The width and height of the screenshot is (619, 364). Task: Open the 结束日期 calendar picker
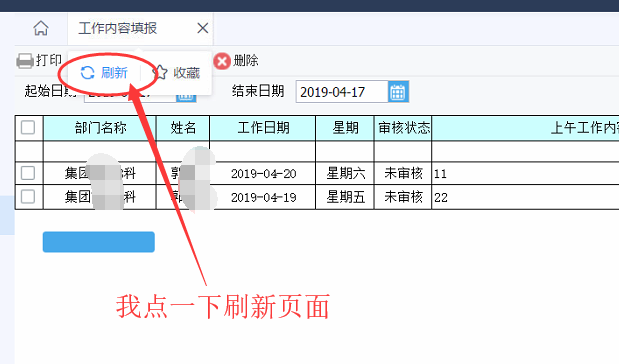click(398, 92)
